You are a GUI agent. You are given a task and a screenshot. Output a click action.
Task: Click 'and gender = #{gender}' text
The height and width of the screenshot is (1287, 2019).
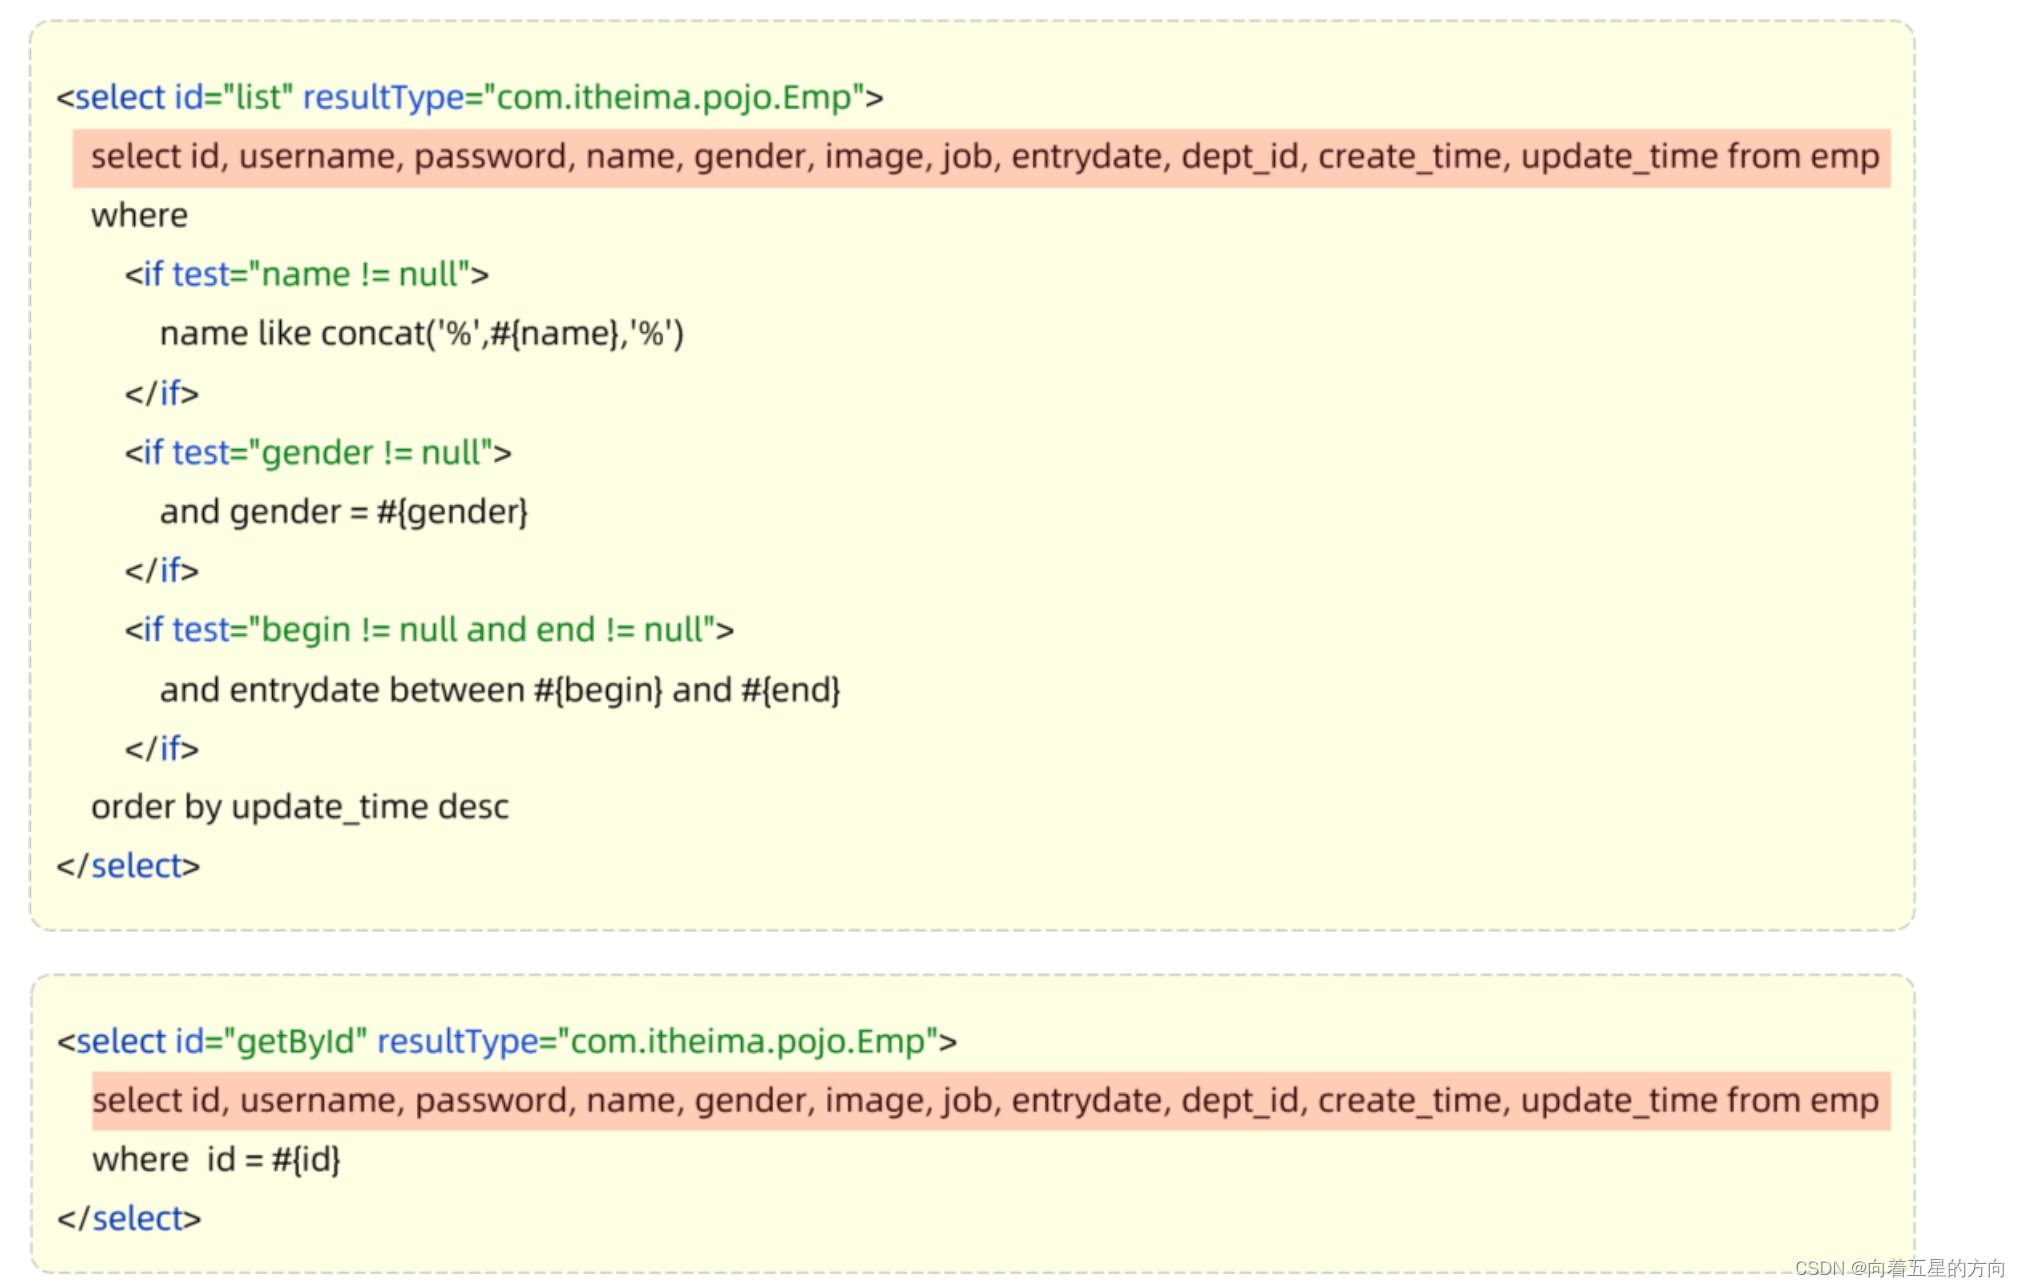343,511
